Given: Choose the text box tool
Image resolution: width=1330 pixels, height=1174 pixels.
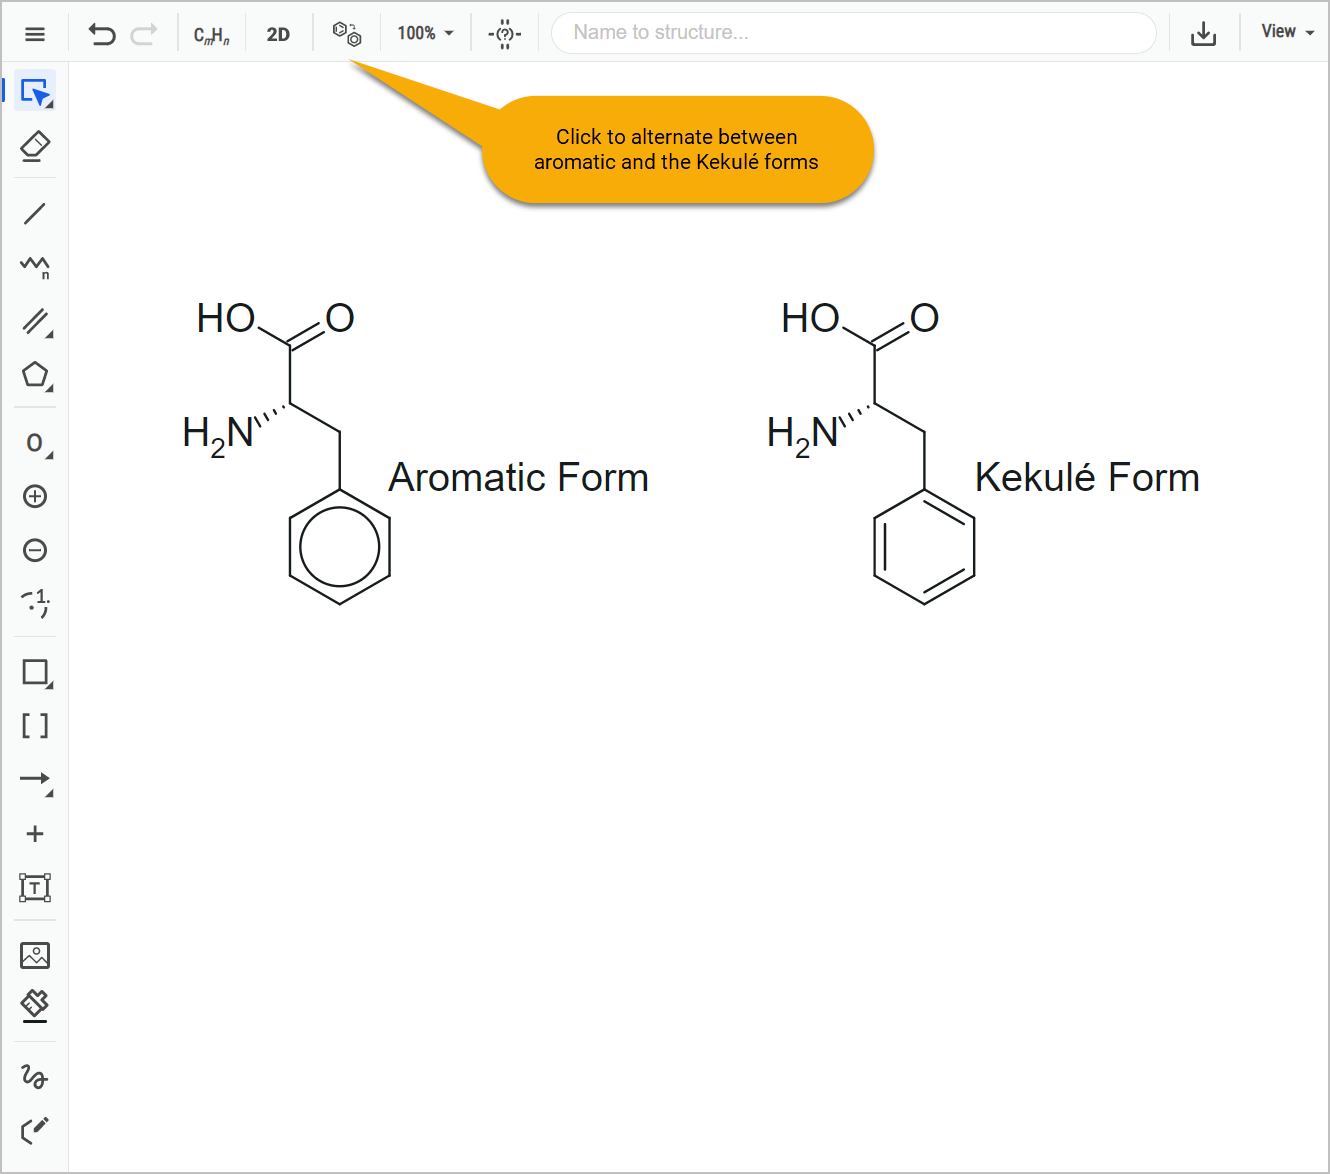Looking at the screenshot, I should pos(35,887).
